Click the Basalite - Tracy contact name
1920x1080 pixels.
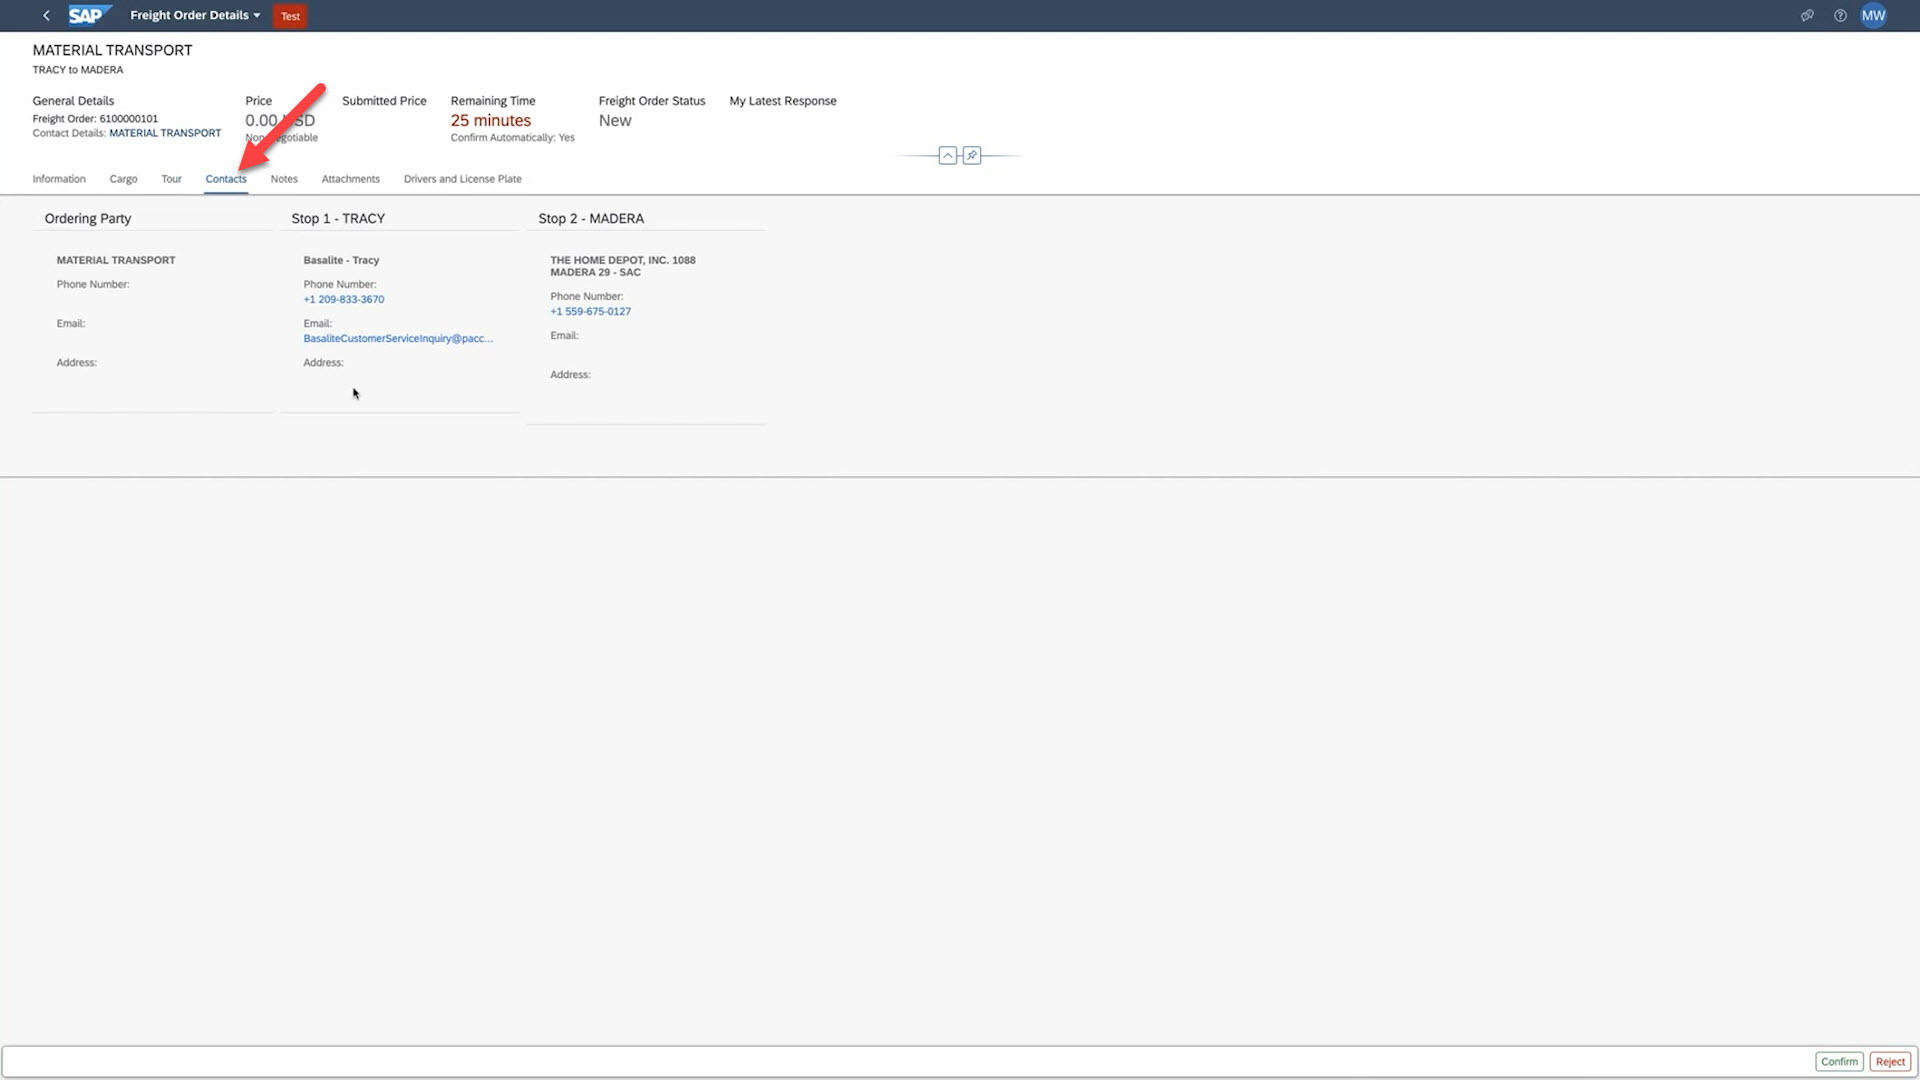point(341,260)
